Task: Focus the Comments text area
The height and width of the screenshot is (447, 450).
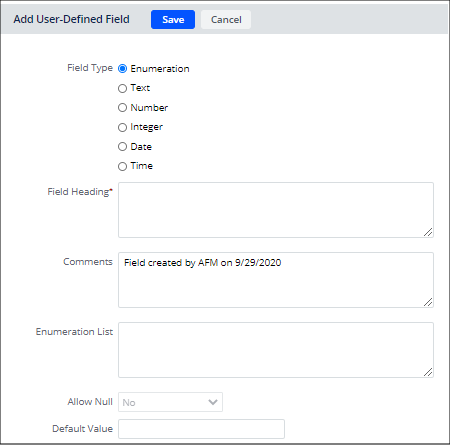Action: pos(276,280)
